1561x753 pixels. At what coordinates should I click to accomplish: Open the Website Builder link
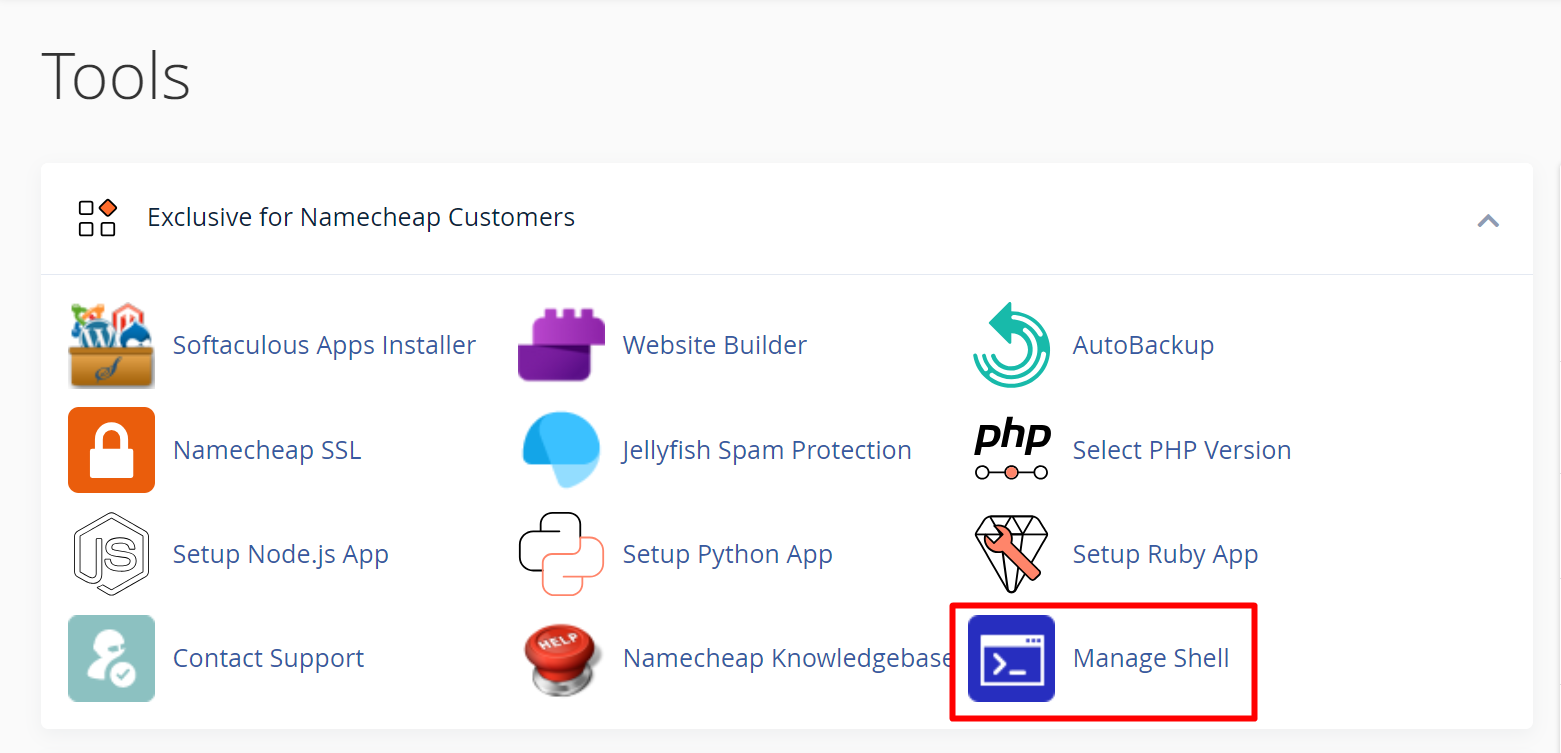point(715,345)
